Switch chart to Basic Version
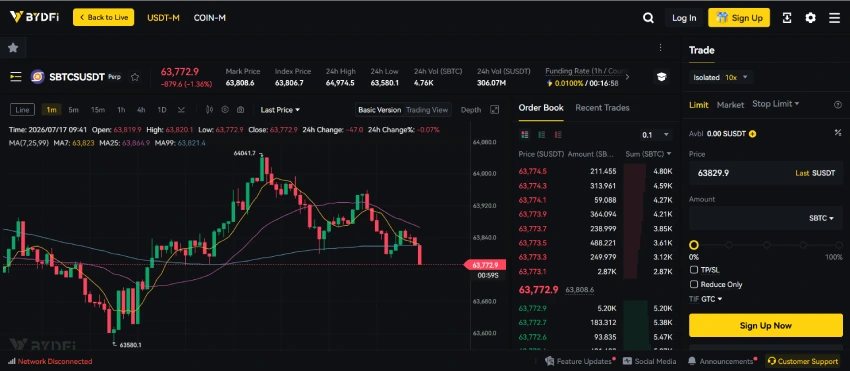This screenshot has width=850, height=371. click(x=379, y=110)
